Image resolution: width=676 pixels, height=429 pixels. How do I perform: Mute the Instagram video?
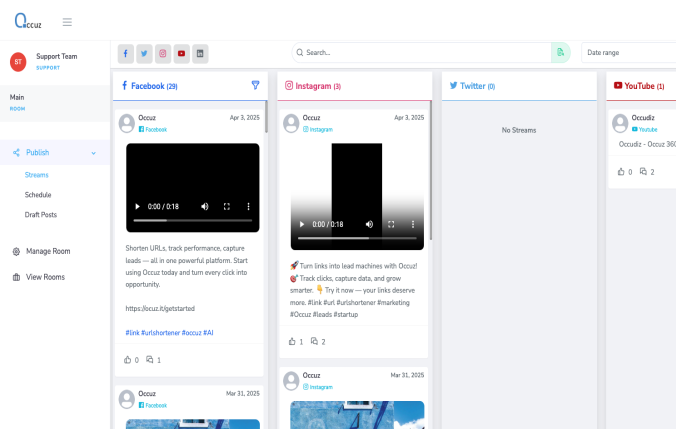[369, 225]
